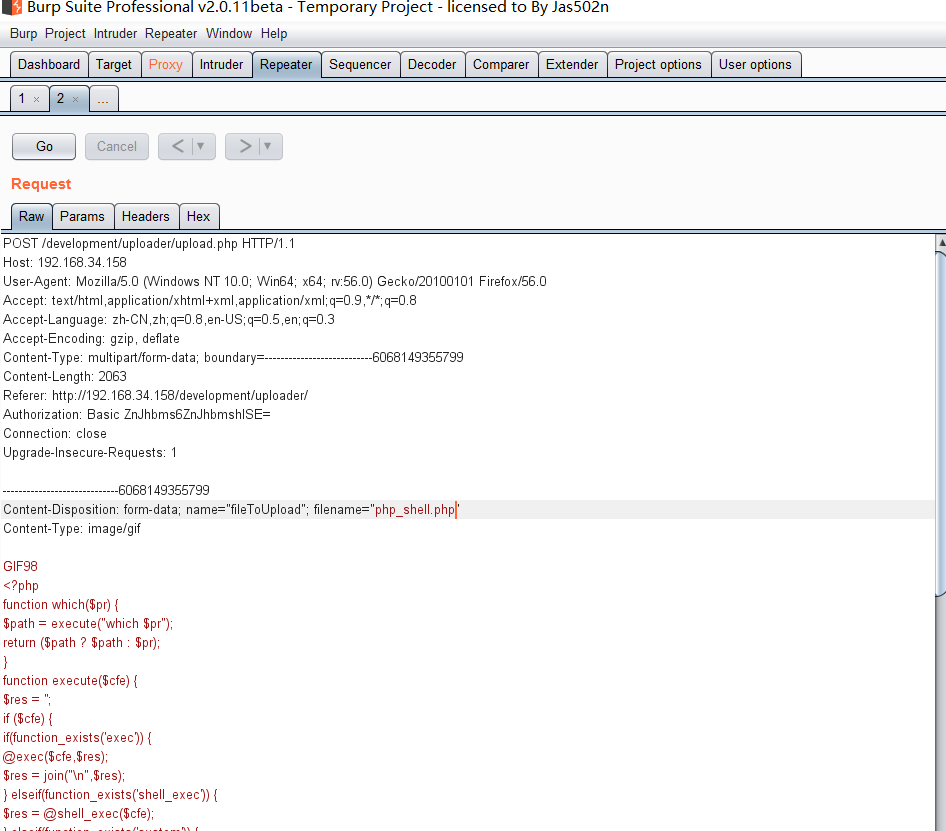The height and width of the screenshot is (831, 946).
Task: Open the history dropdown beside forward arrow
Action: [x=268, y=147]
